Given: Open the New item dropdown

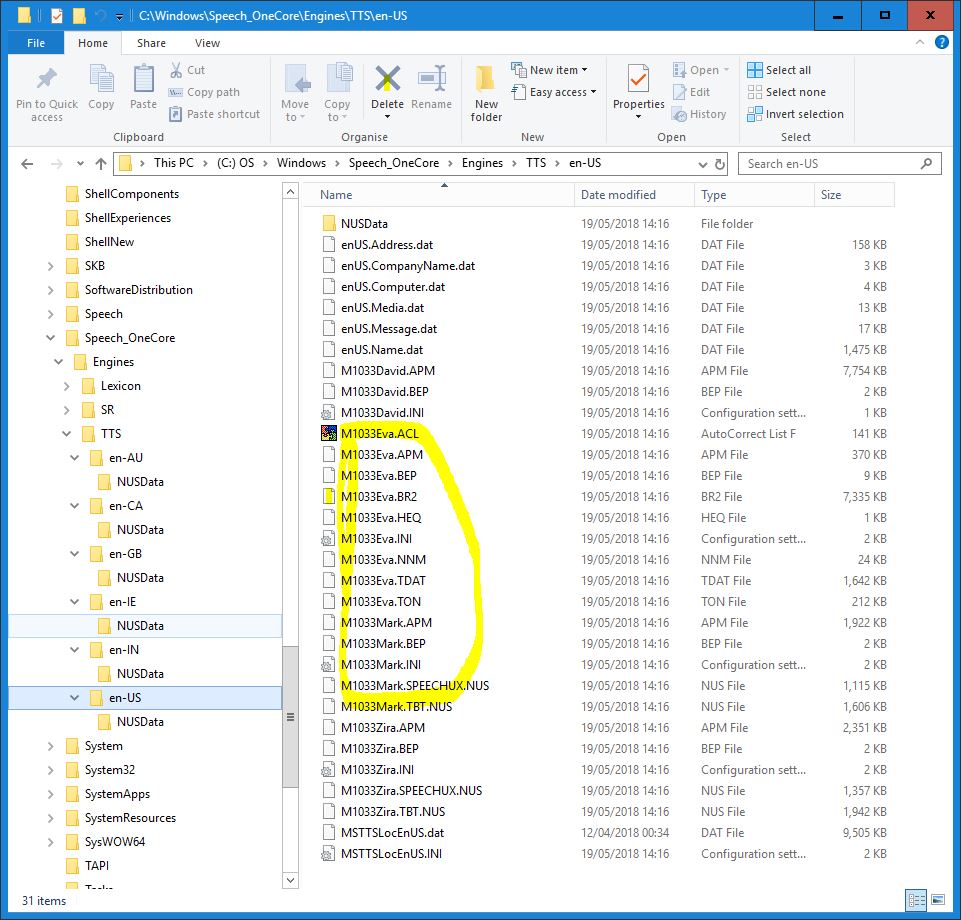Looking at the screenshot, I should point(549,70).
